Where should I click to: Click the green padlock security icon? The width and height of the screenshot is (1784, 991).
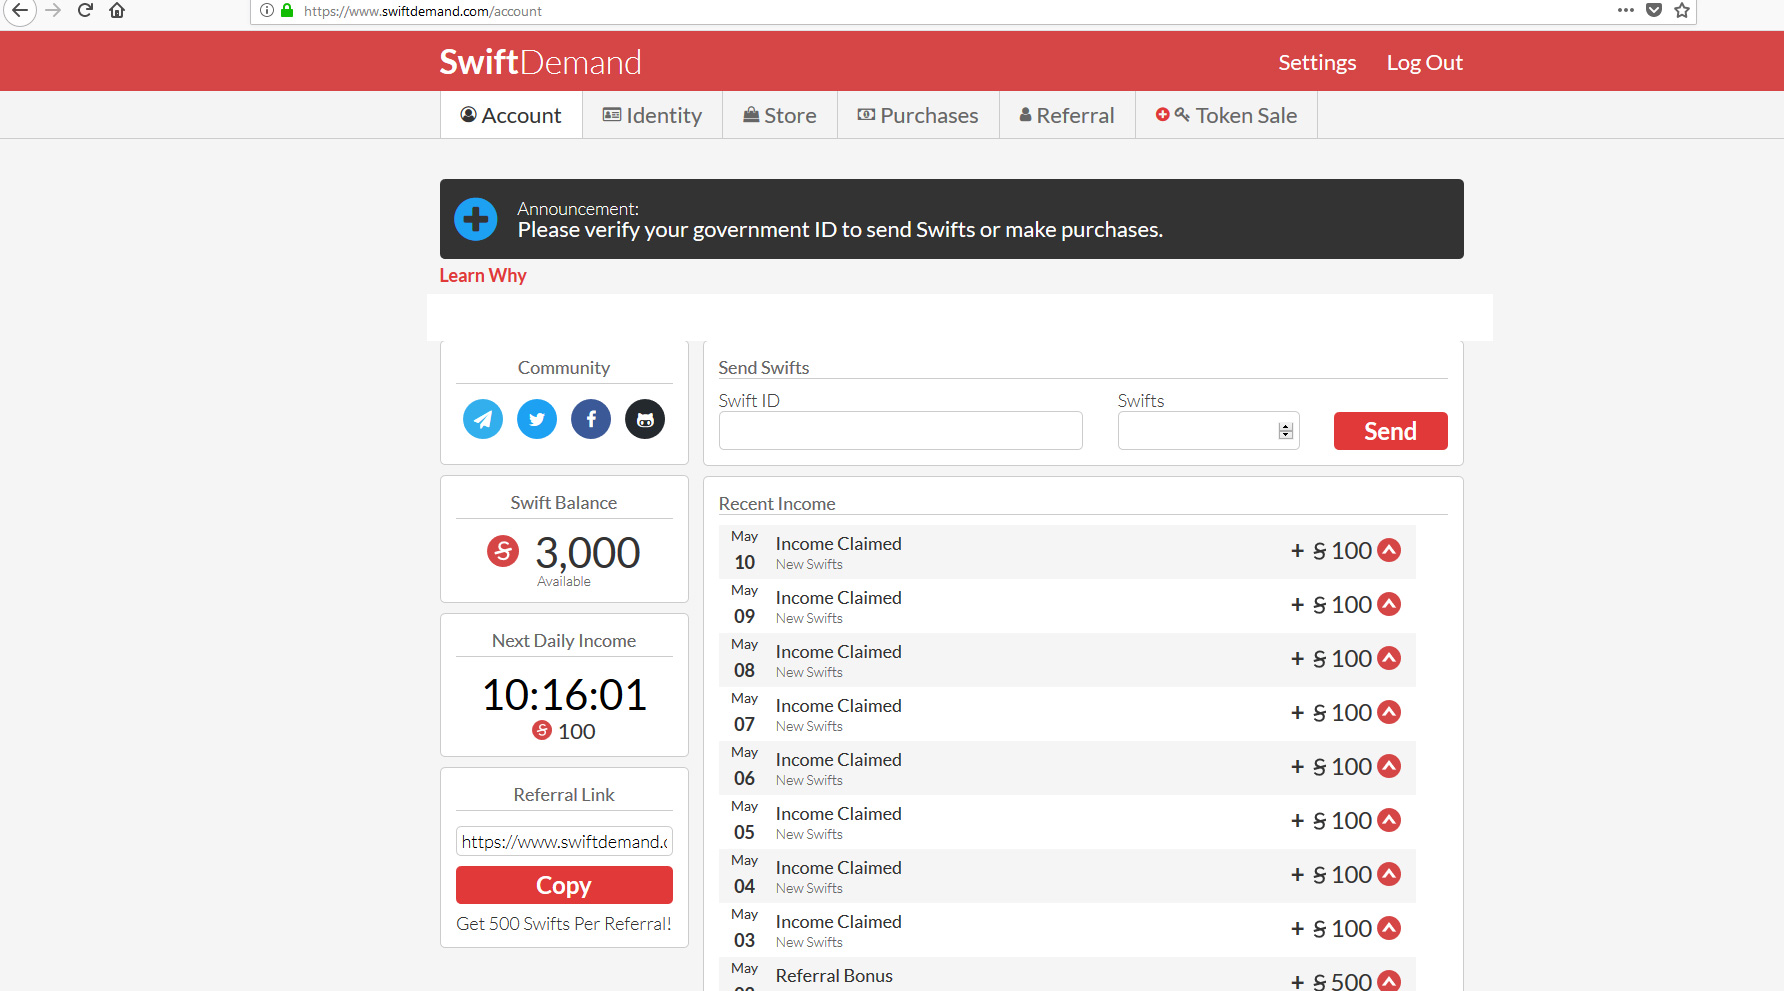pyautogui.click(x=287, y=10)
